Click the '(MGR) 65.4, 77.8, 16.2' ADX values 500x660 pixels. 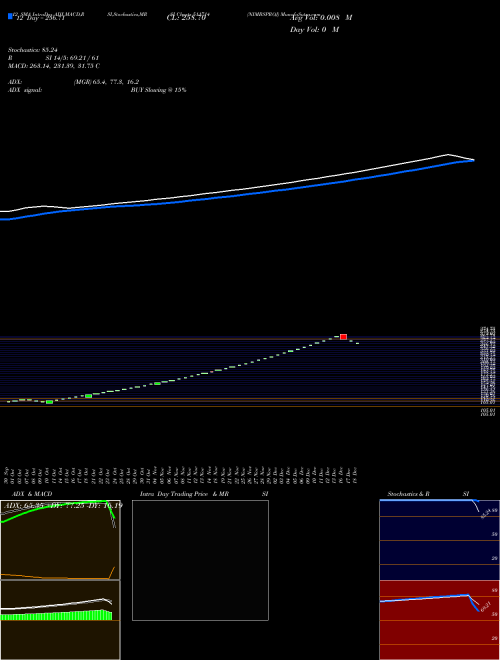106,82
